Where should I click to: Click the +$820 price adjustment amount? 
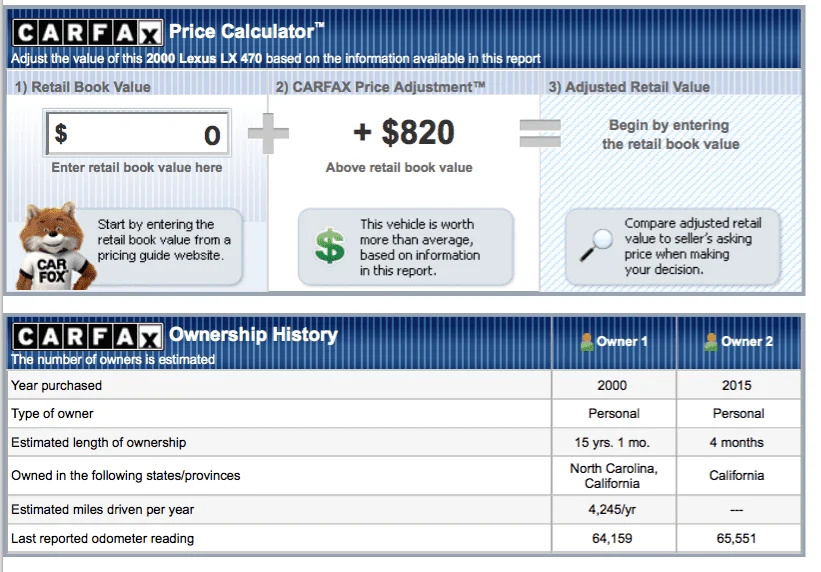[x=404, y=132]
